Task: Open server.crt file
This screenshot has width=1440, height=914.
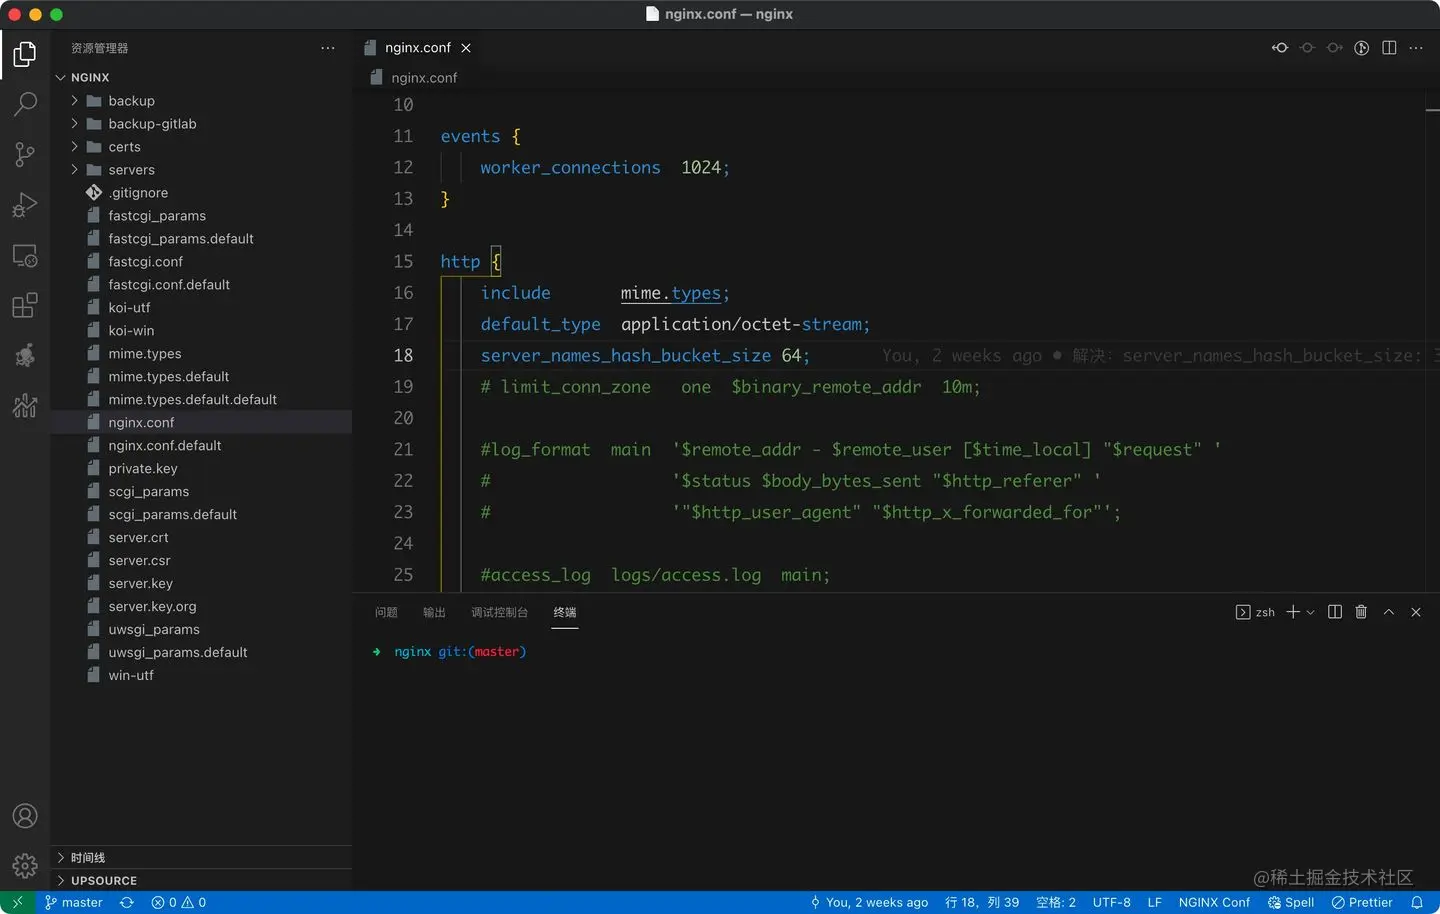Action: coord(201,538)
